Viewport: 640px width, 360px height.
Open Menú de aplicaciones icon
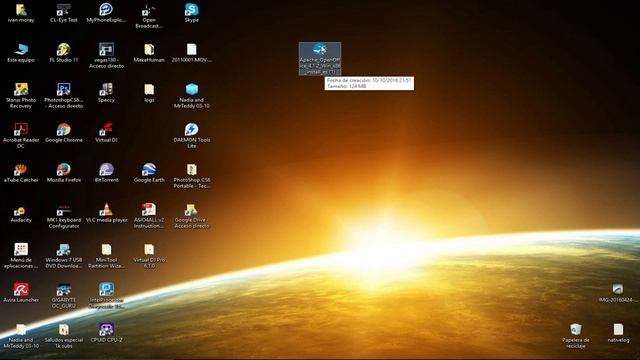pos(21,250)
